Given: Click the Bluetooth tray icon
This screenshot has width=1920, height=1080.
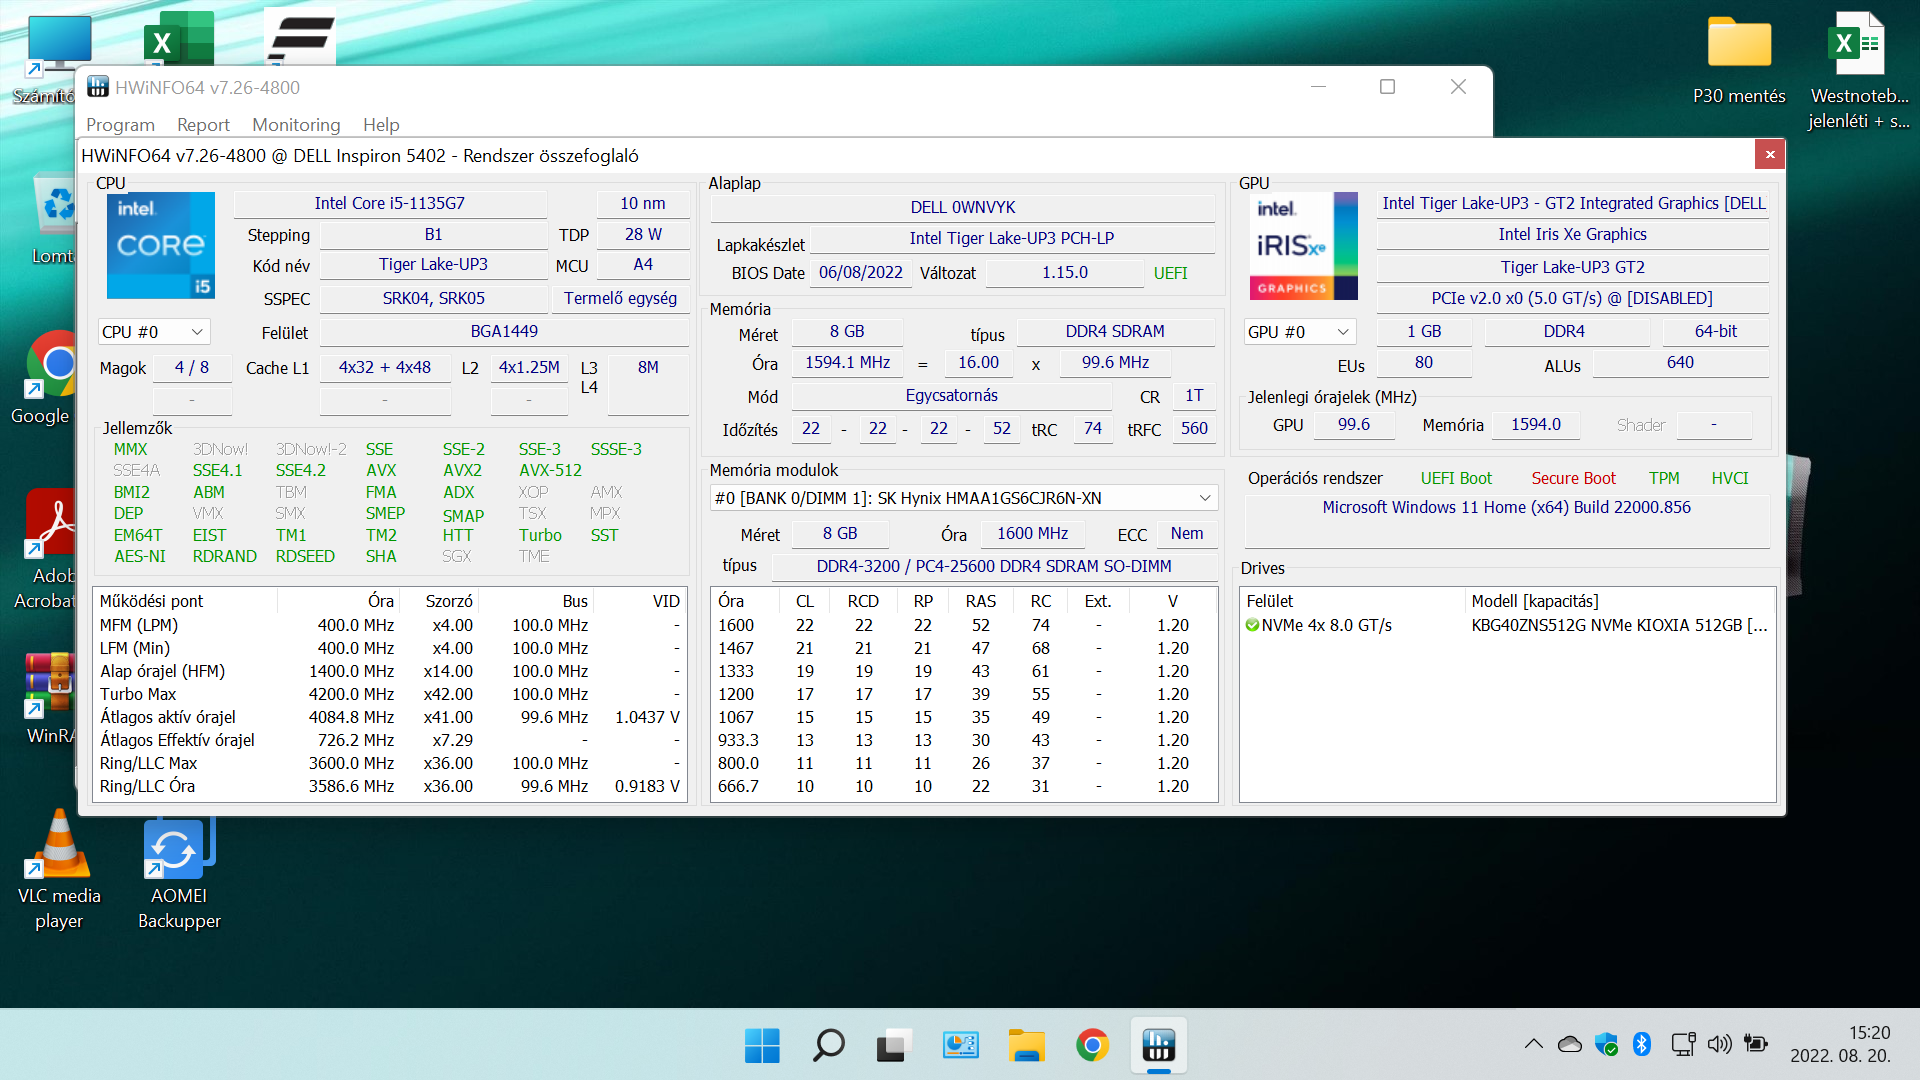Looking at the screenshot, I should (1641, 1044).
